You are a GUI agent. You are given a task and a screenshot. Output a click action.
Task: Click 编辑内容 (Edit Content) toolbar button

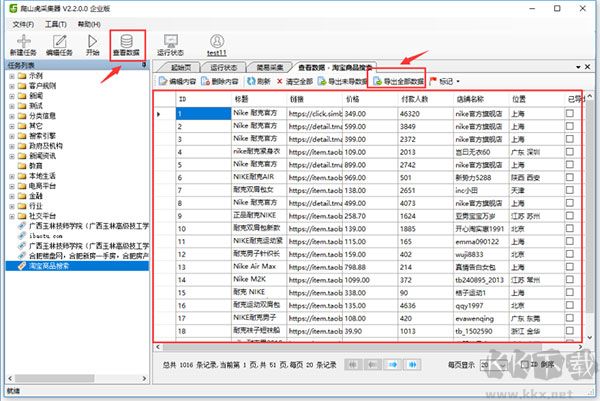click(x=177, y=81)
